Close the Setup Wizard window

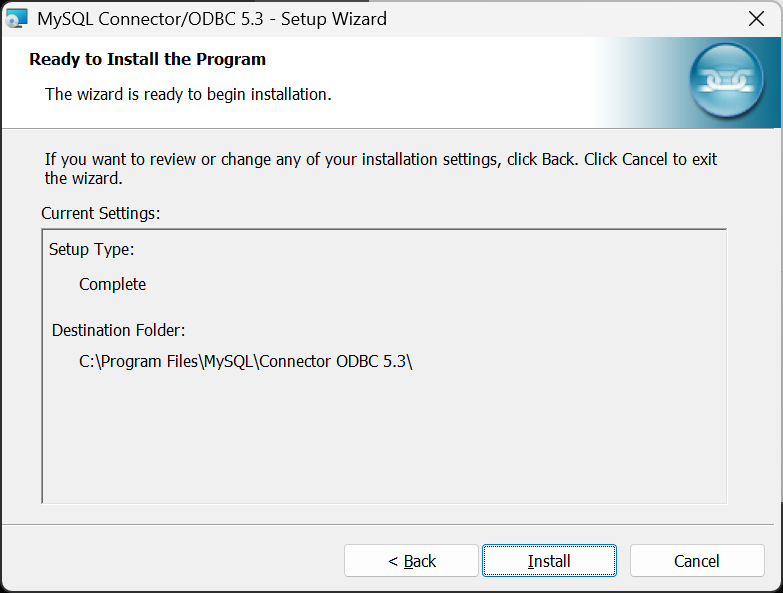point(757,18)
